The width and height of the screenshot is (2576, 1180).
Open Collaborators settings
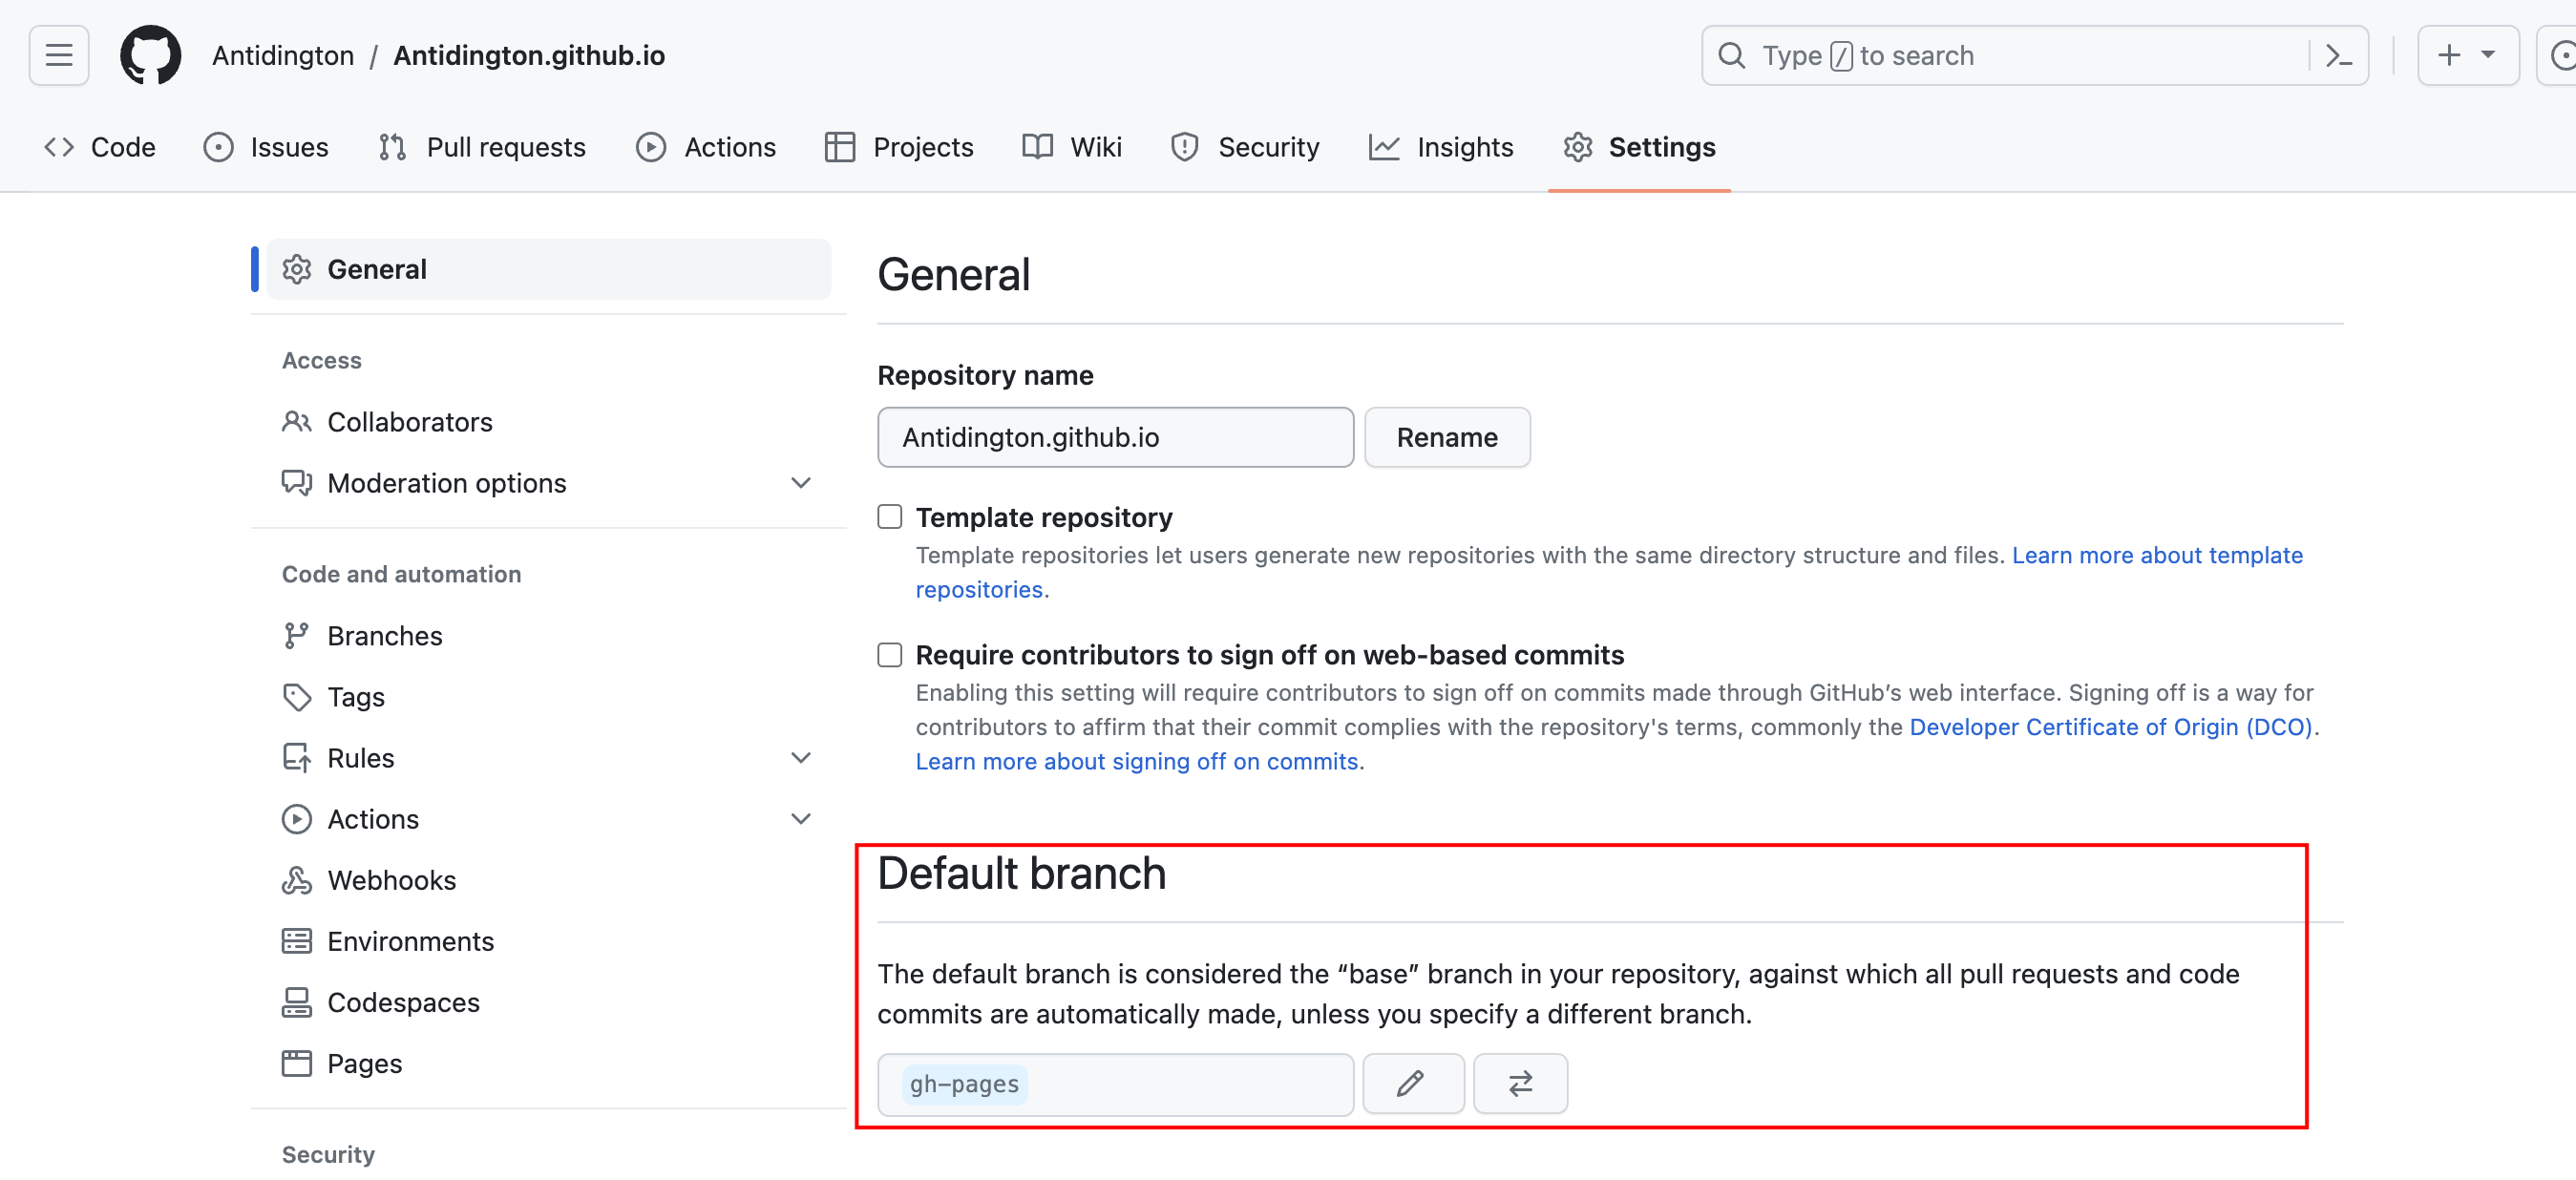tap(548, 422)
